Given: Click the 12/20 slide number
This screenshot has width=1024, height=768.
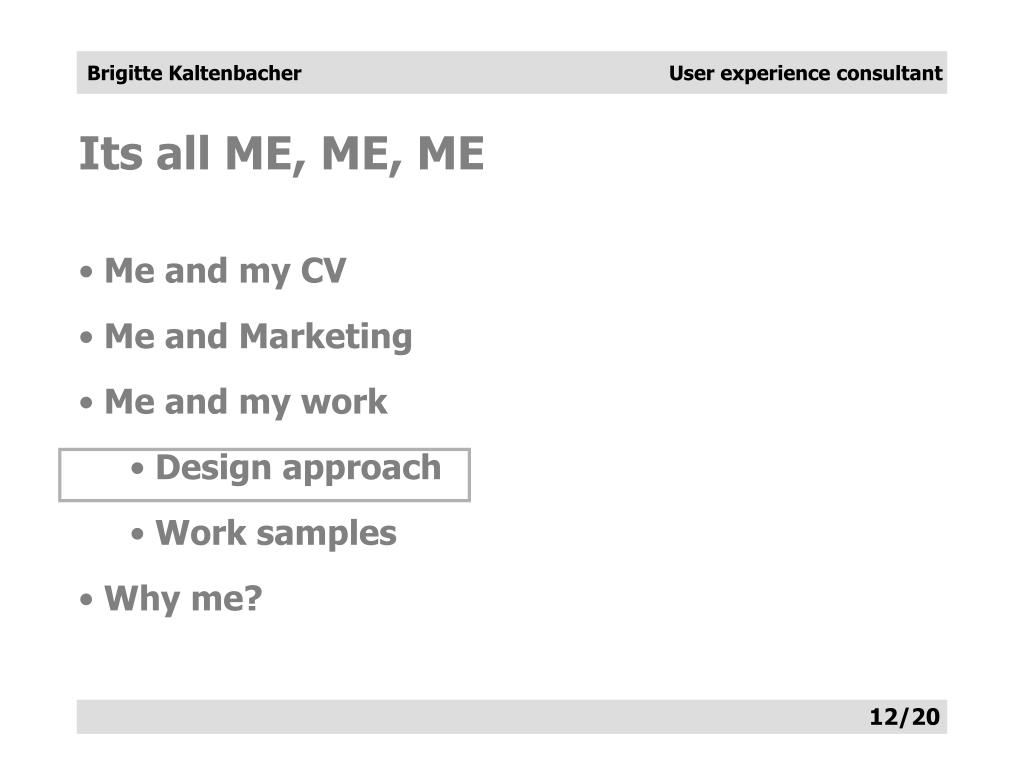Looking at the screenshot, I should 904,717.
